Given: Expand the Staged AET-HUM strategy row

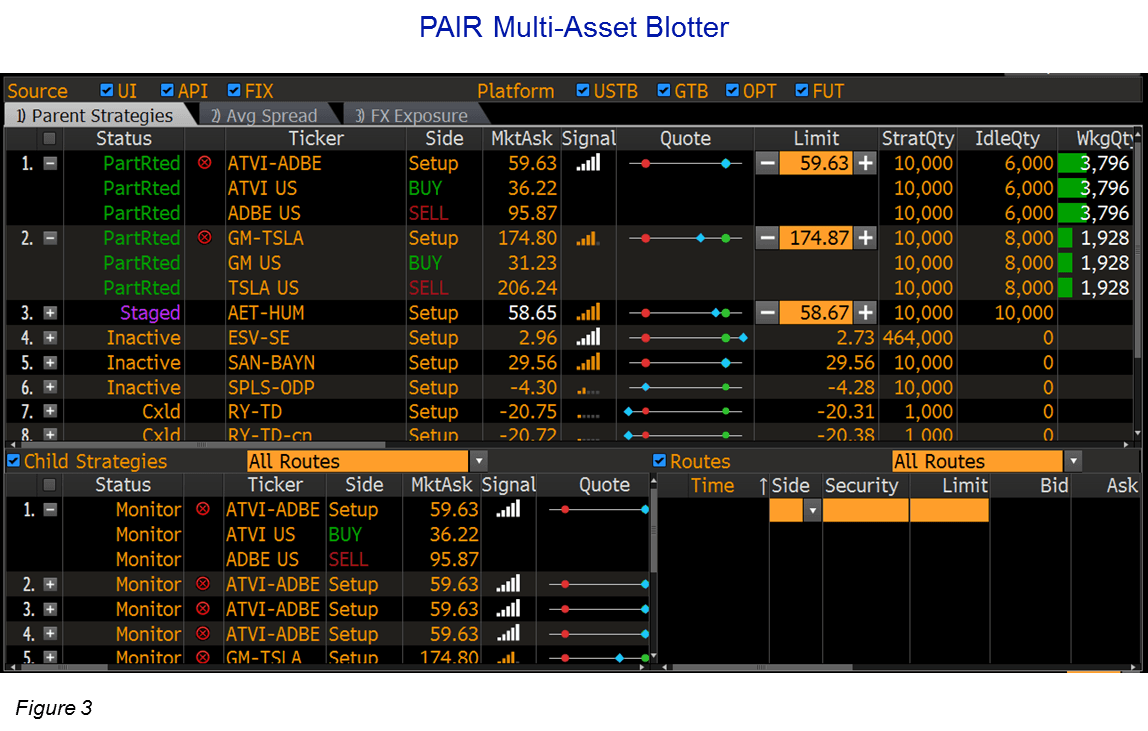Looking at the screenshot, I should point(50,313).
